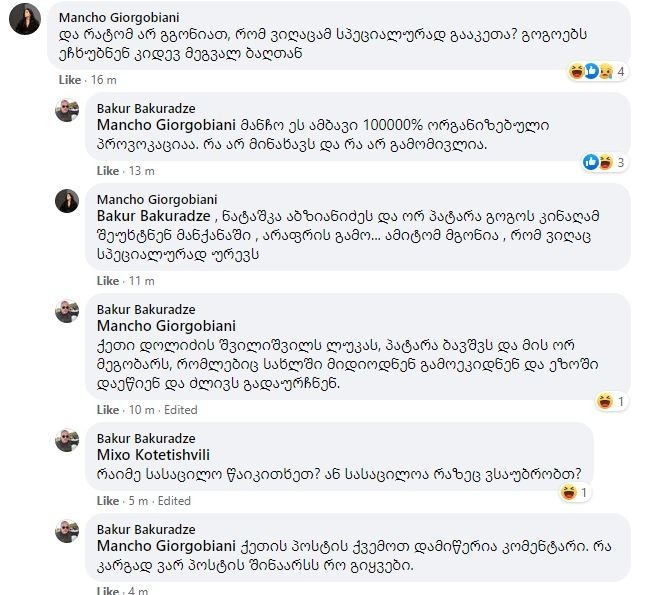Click the Edited label on the 10 m reply

click(179, 410)
